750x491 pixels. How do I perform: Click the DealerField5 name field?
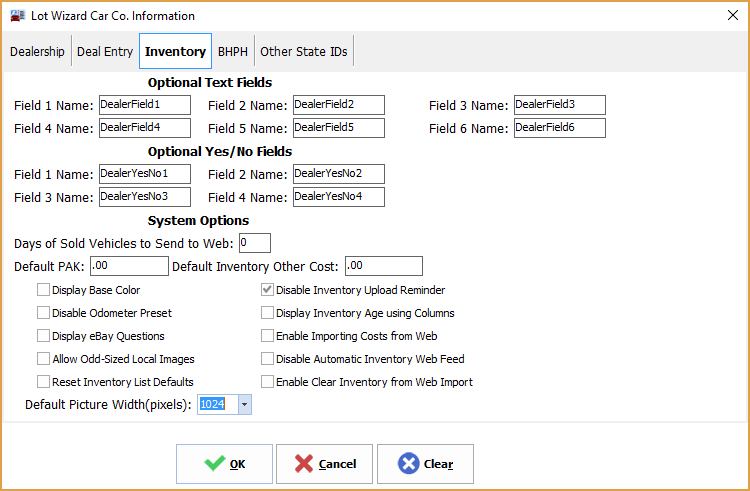click(339, 128)
